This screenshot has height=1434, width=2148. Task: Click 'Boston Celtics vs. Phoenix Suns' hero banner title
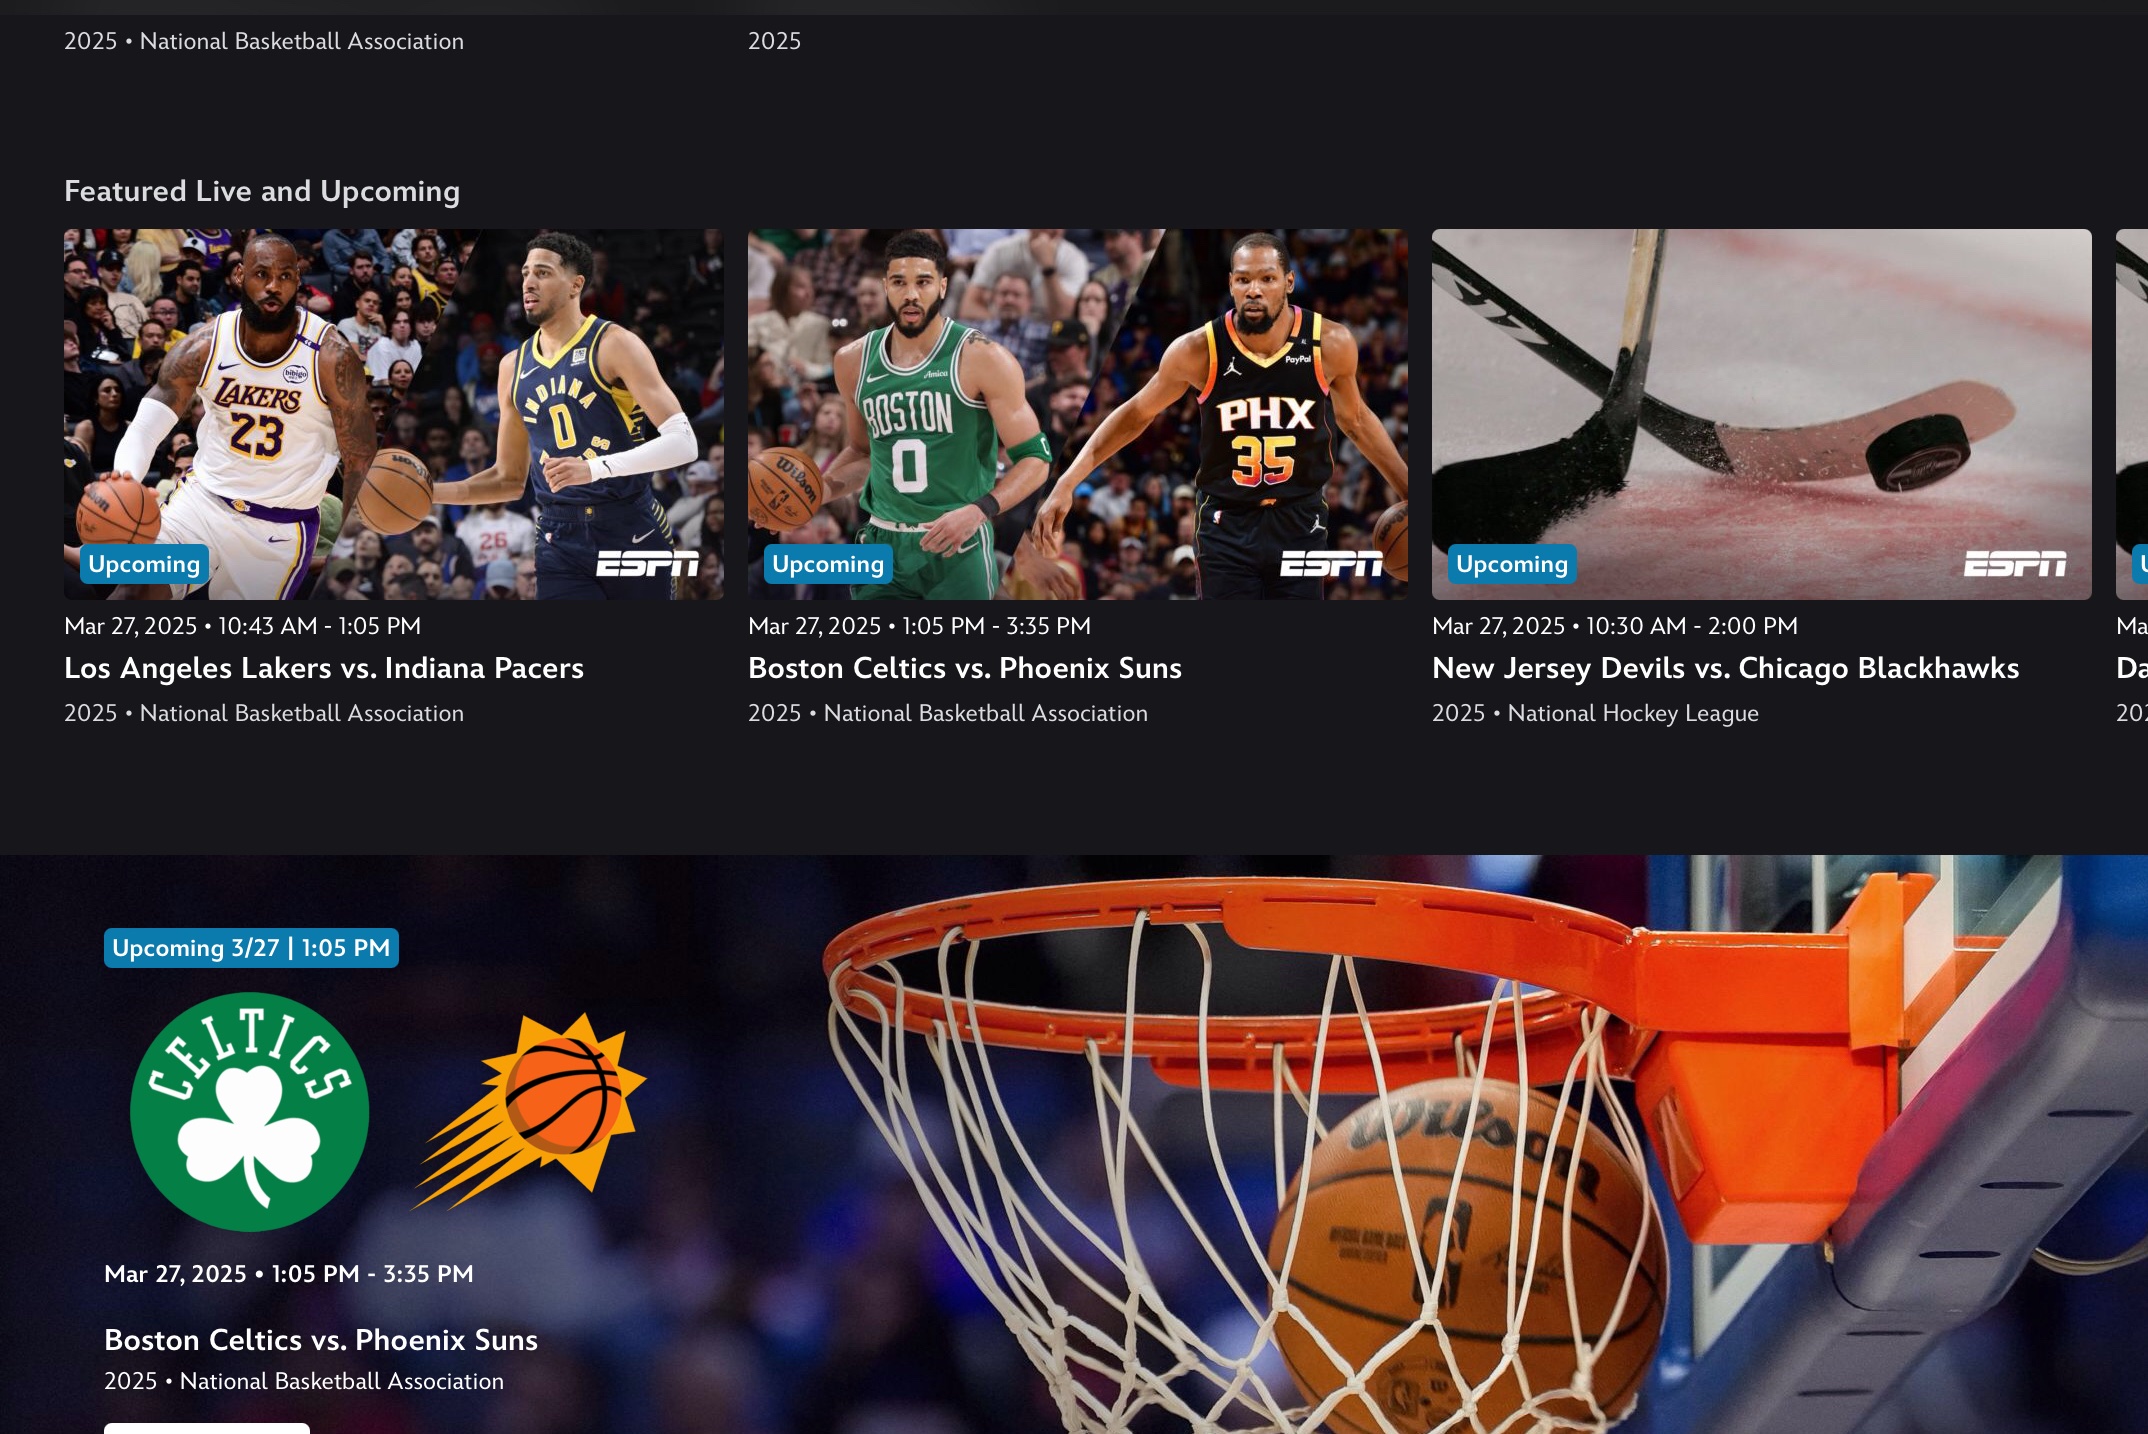[x=321, y=1340]
